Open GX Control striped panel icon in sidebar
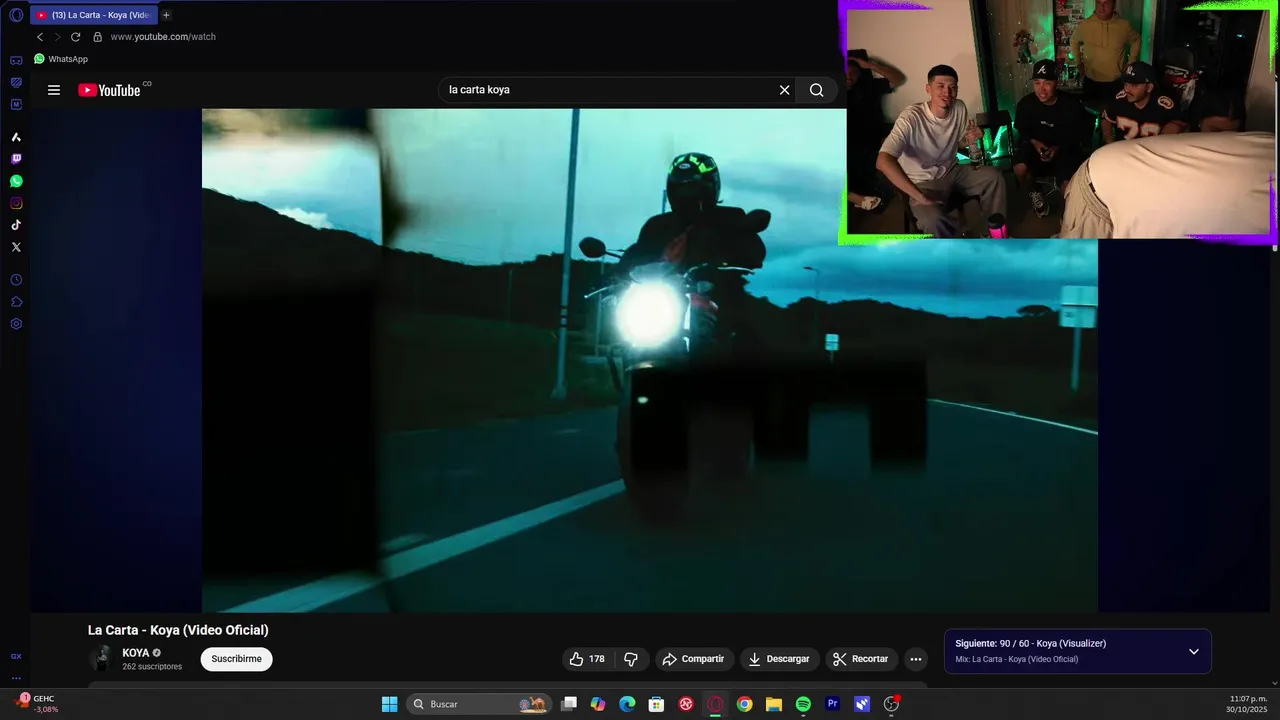The width and height of the screenshot is (1280, 720). pos(16,82)
